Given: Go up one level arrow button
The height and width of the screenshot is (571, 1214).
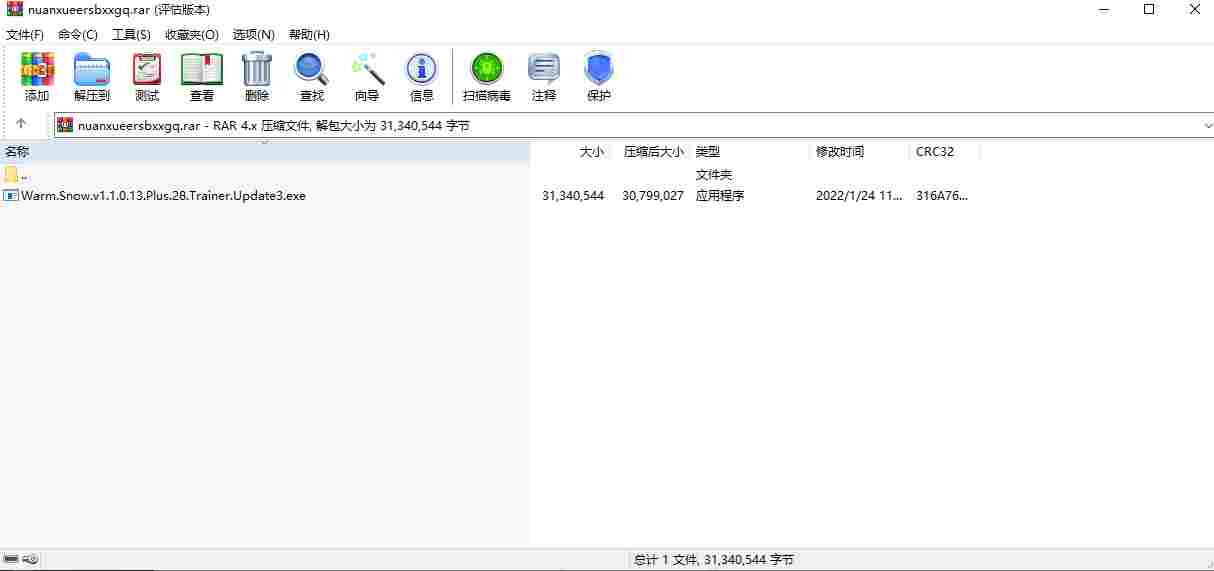Looking at the screenshot, I should (21, 125).
